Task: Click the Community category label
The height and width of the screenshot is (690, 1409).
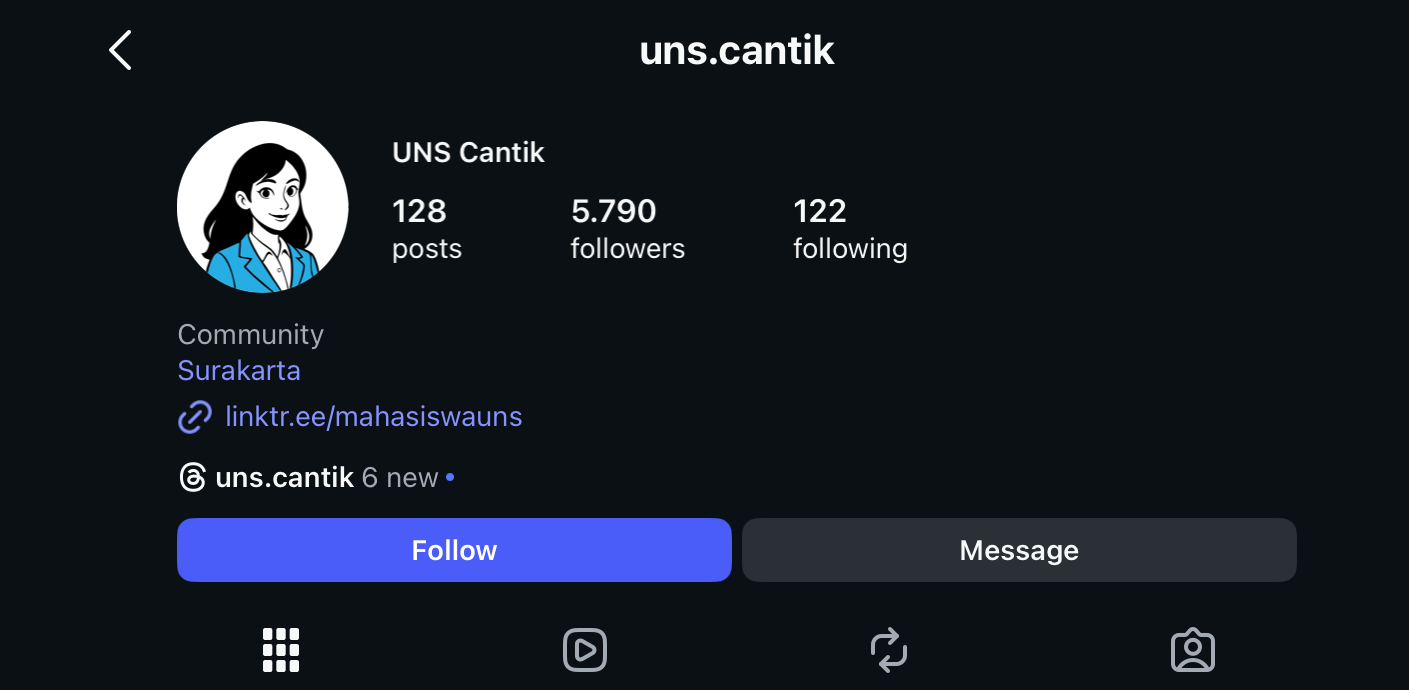Action: (x=250, y=334)
